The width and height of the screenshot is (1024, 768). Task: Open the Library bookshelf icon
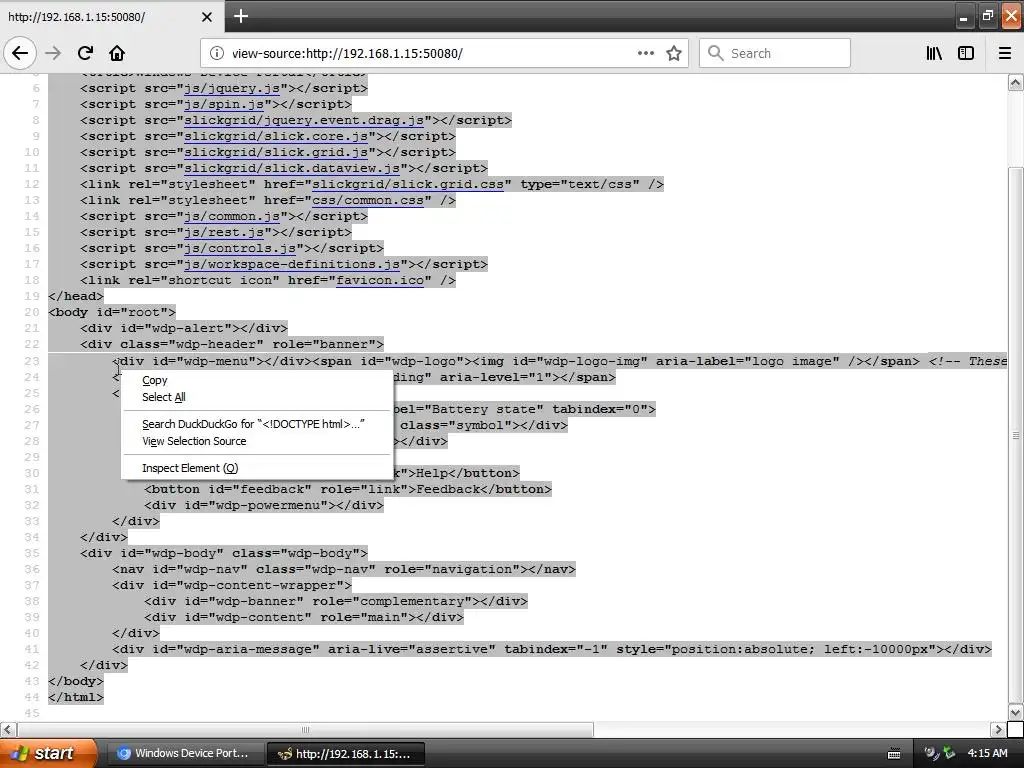point(934,53)
